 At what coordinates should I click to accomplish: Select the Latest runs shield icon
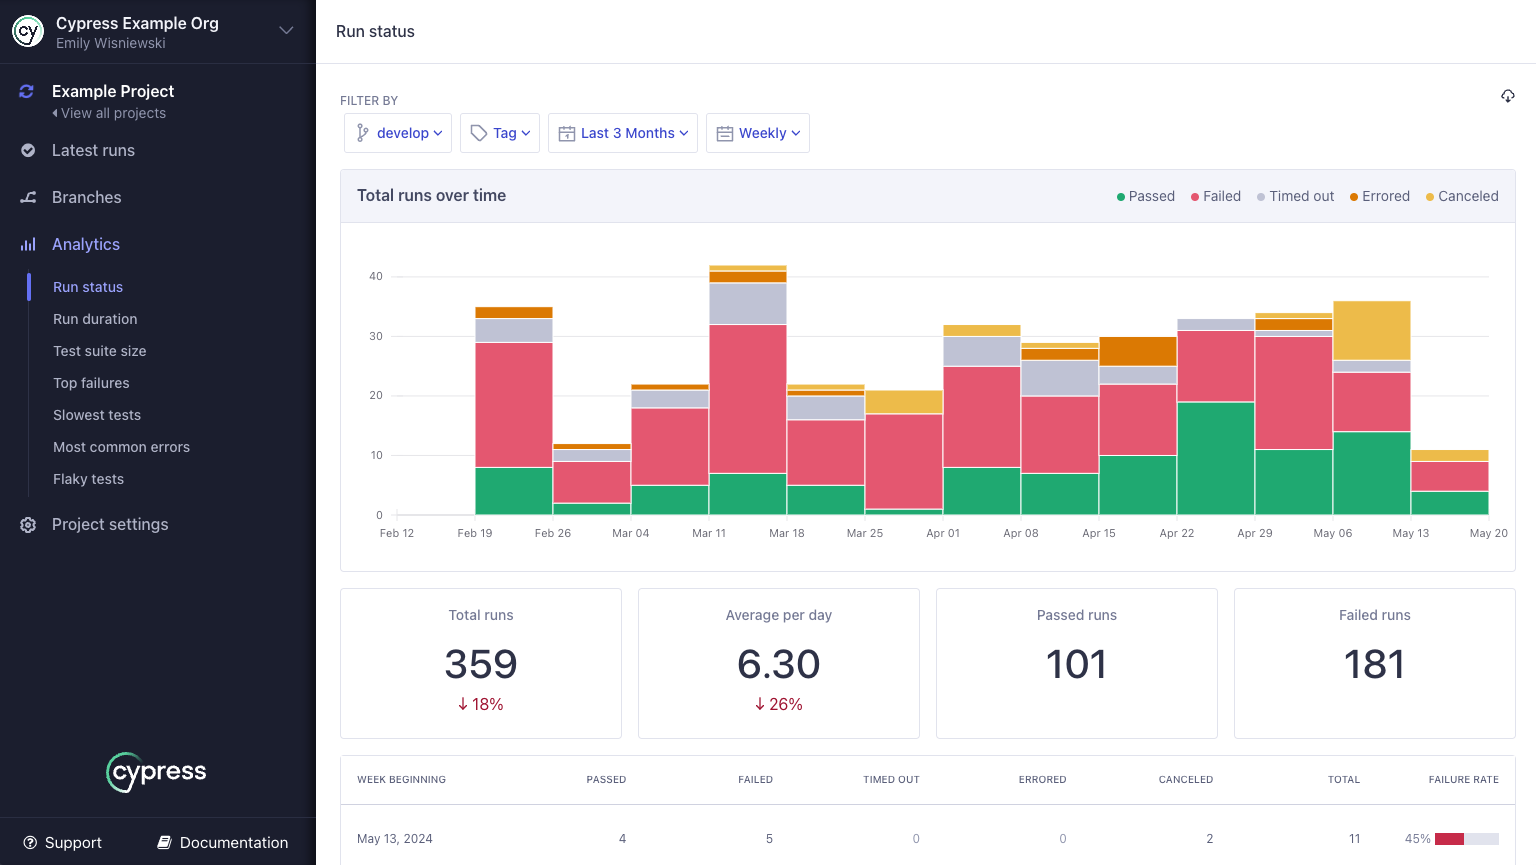(27, 150)
